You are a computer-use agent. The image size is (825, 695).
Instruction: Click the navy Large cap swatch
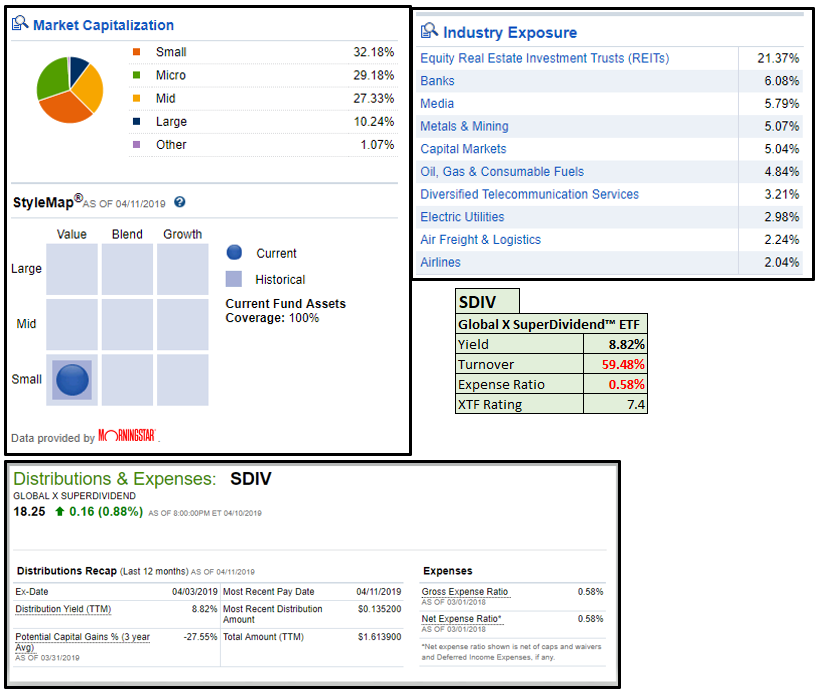[136, 121]
